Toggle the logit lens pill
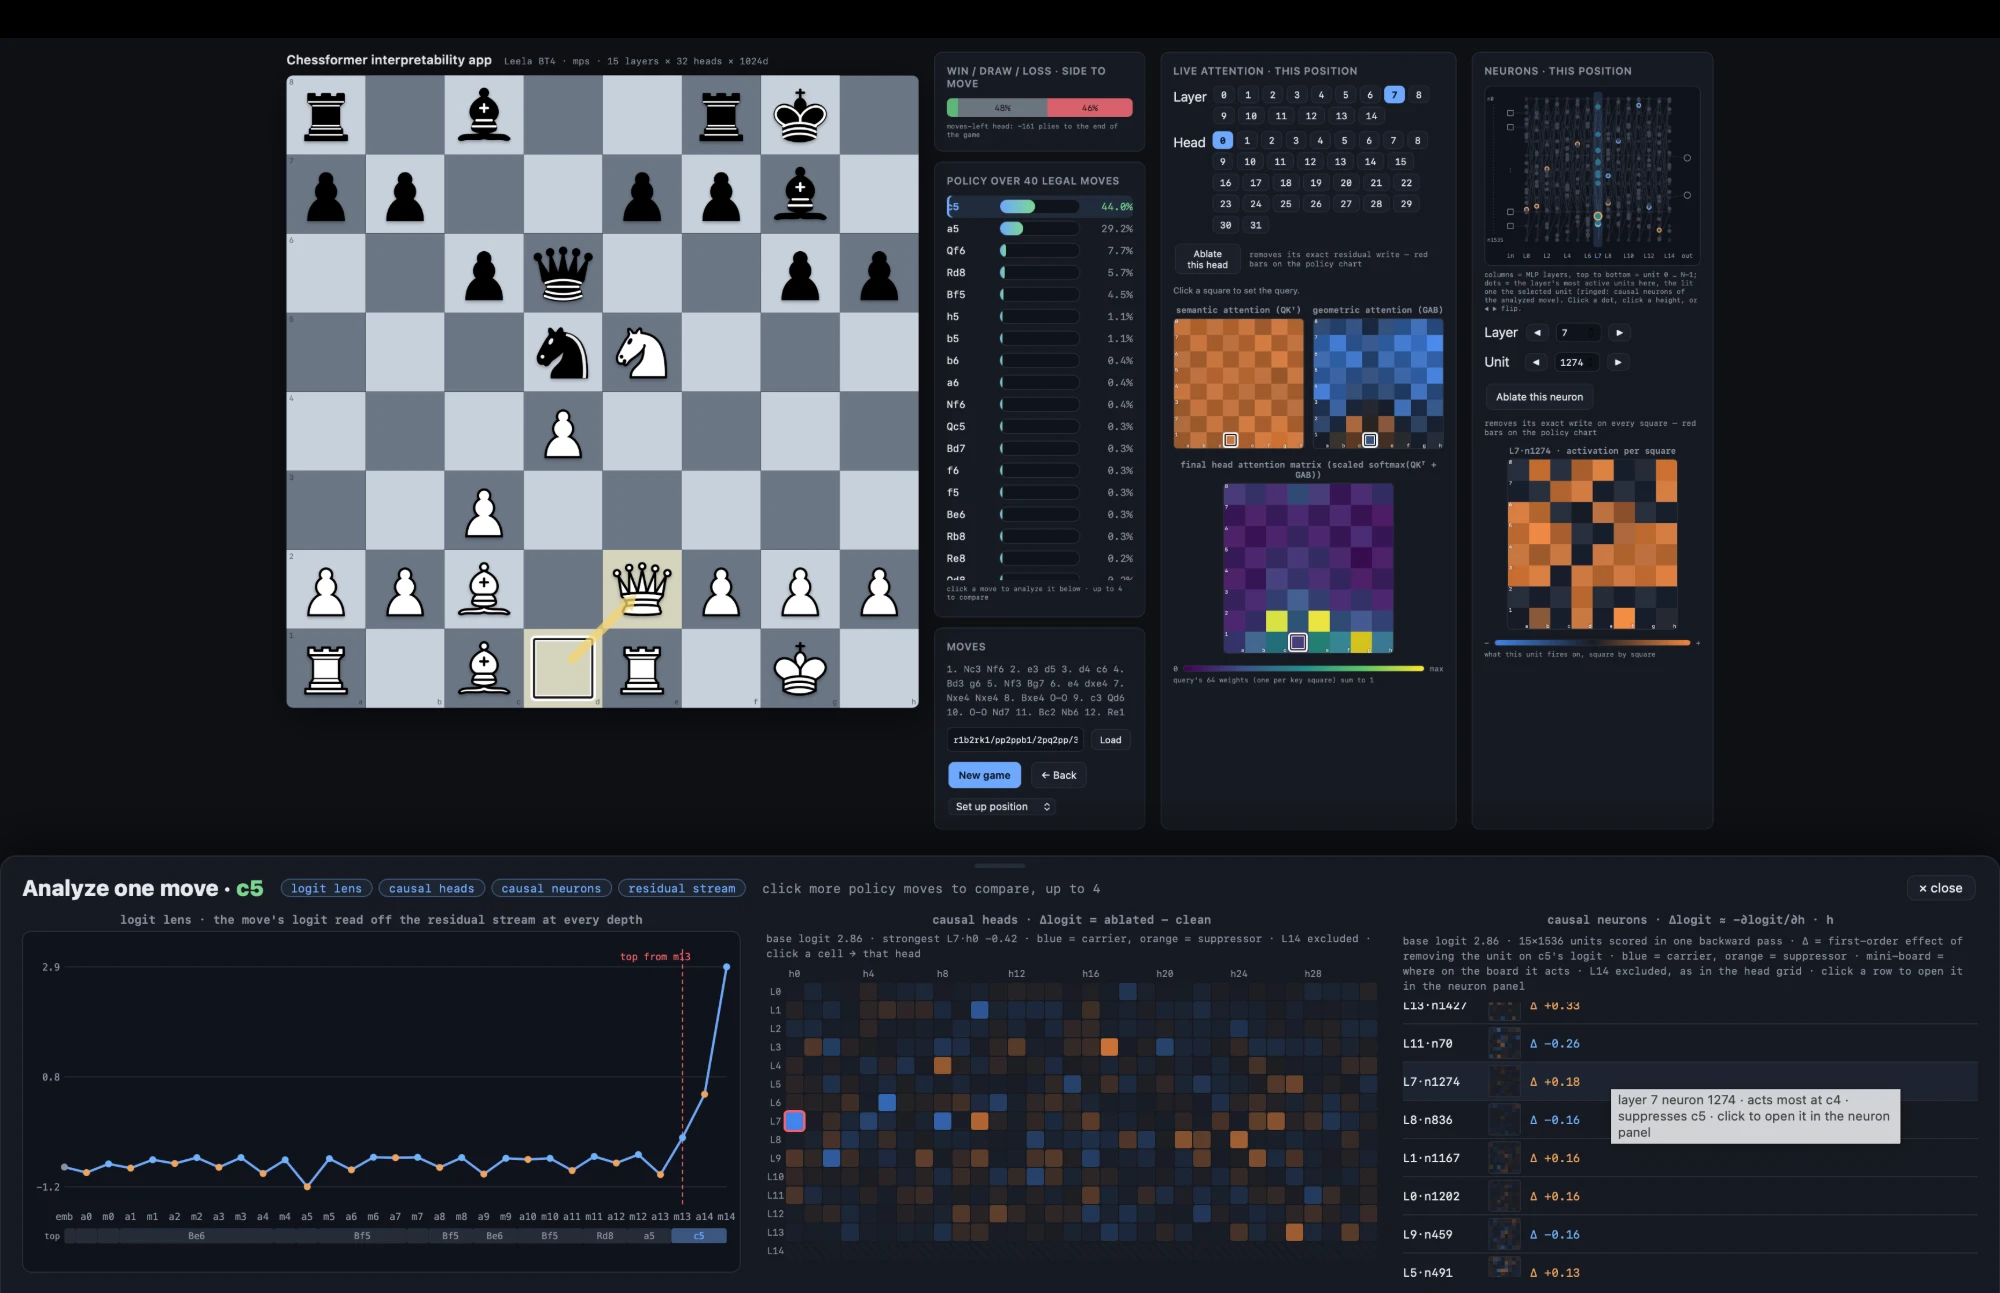This screenshot has height=1293, width=2000. pos(327,888)
